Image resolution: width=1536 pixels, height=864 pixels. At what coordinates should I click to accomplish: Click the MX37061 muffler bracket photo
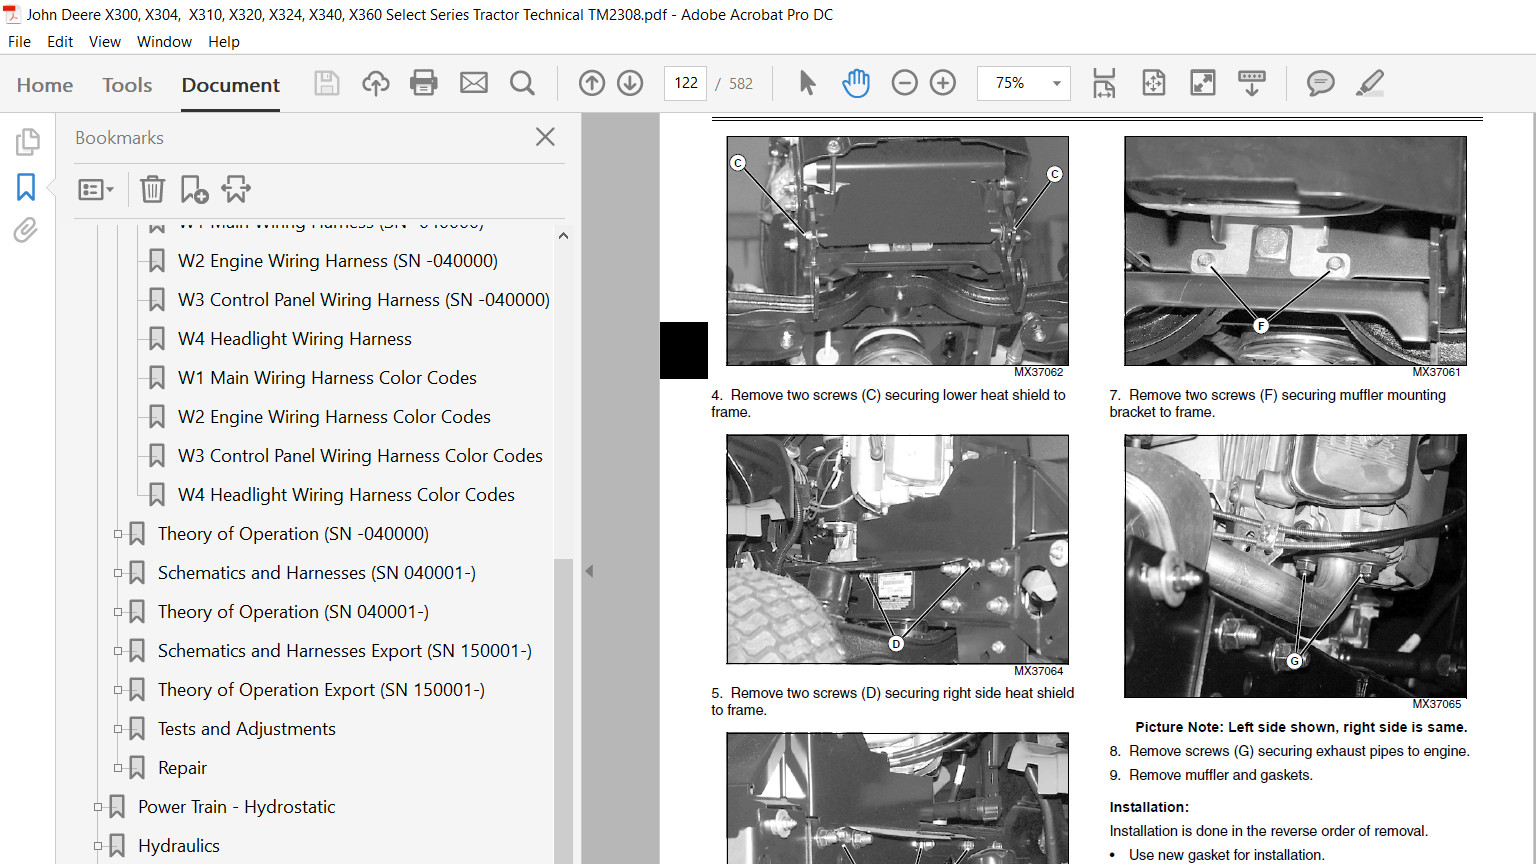pos(1295,251)
